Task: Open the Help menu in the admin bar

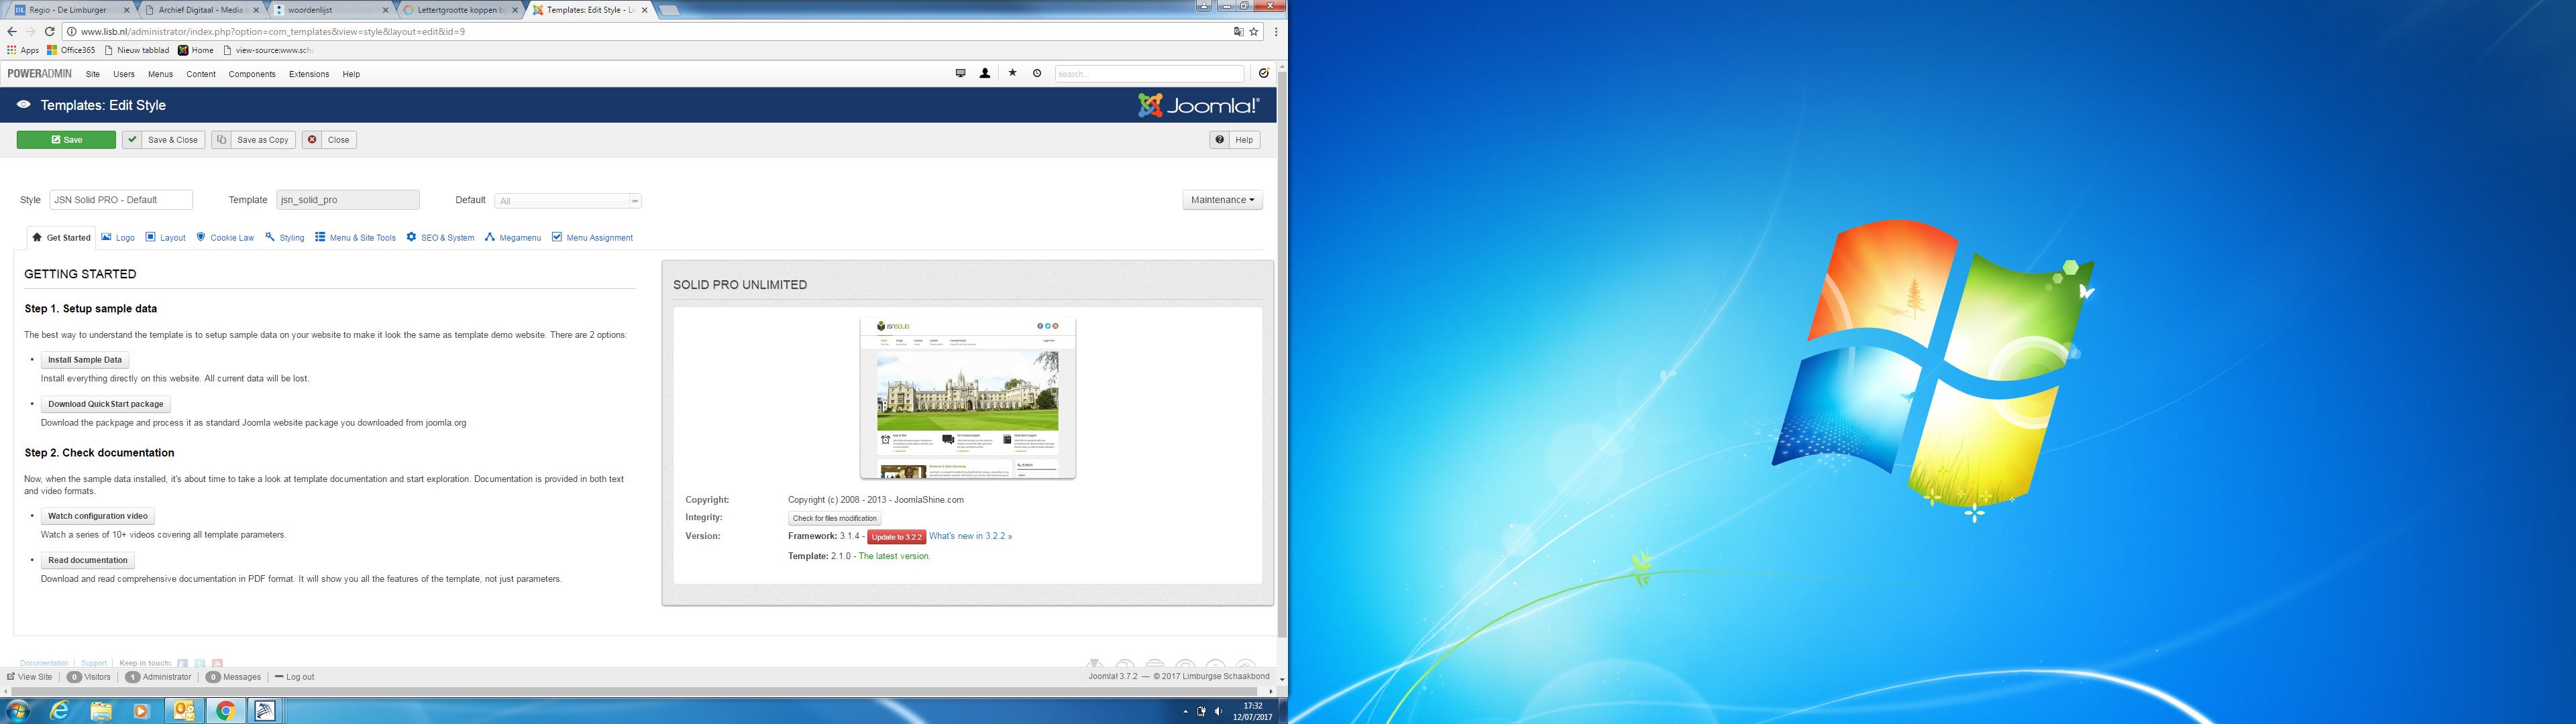Action: (351, 74)
